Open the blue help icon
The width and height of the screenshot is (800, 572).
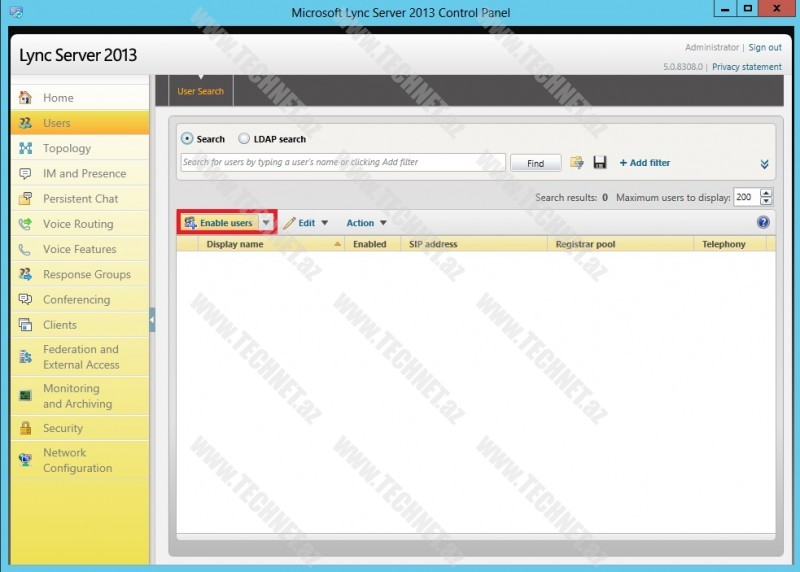coord(763,223)
